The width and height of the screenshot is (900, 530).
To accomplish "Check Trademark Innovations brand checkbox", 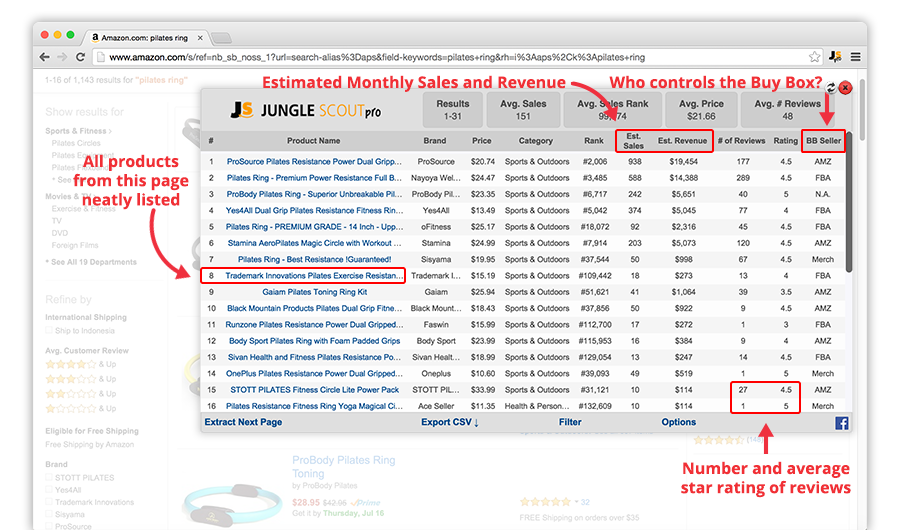I will coord(49,502).
